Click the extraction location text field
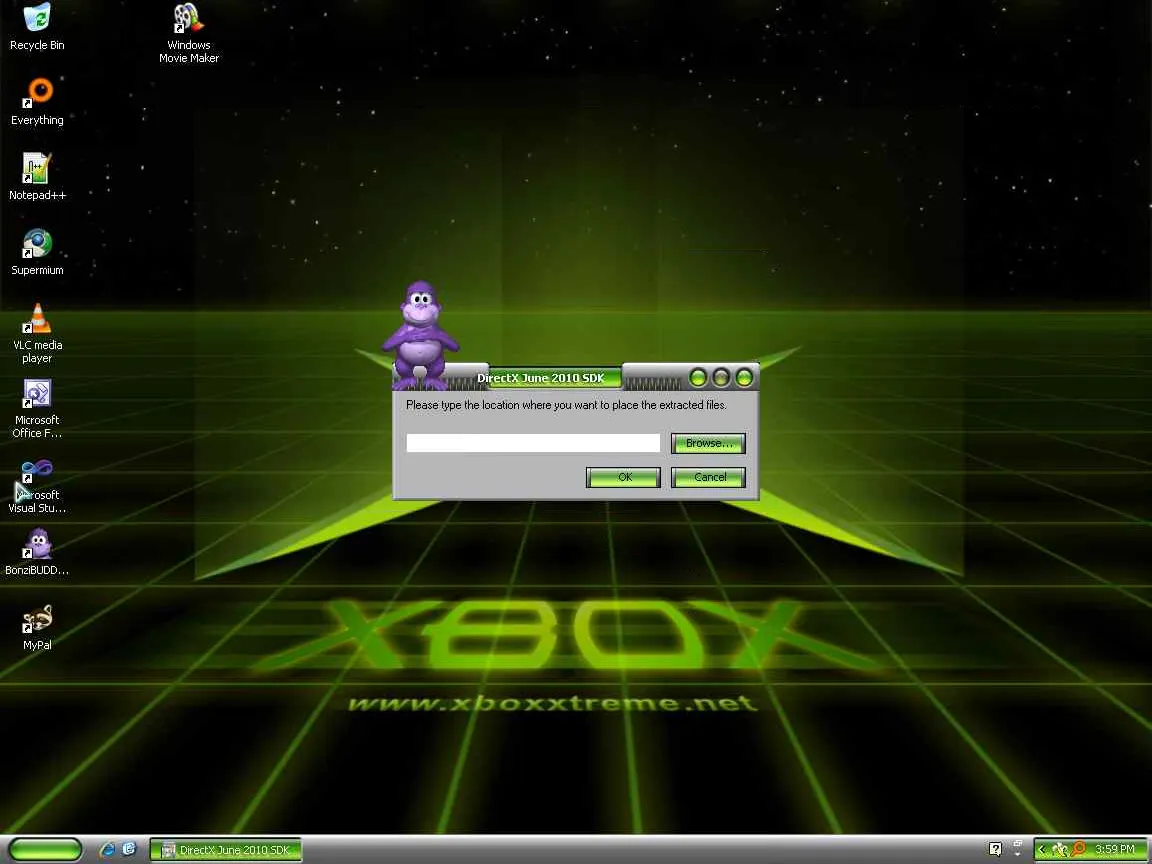 pos(533,443)
